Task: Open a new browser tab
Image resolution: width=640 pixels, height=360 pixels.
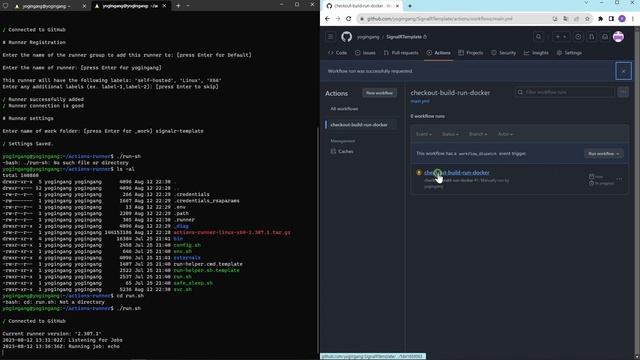Action: (410, 6)
